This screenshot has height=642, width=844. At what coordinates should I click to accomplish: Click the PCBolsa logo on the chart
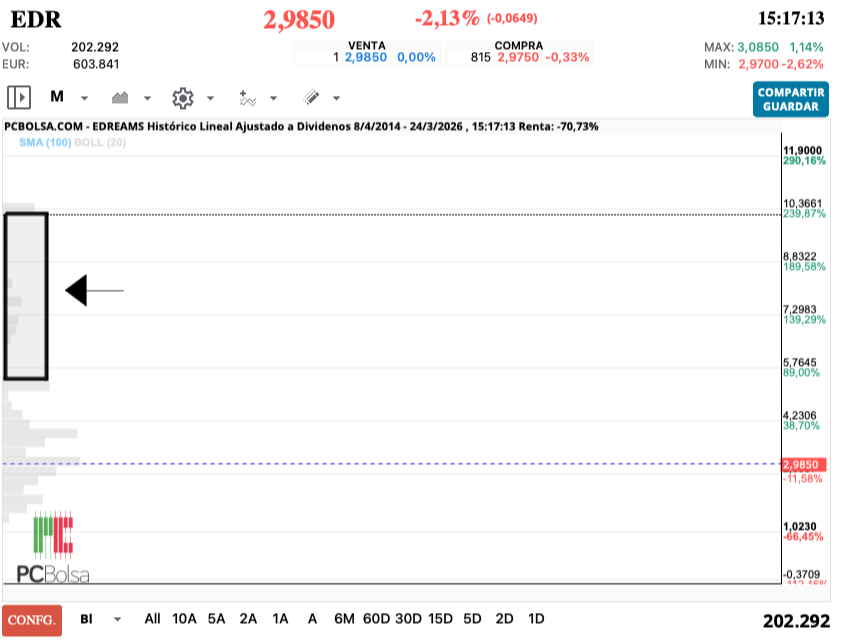pos(54,548)
